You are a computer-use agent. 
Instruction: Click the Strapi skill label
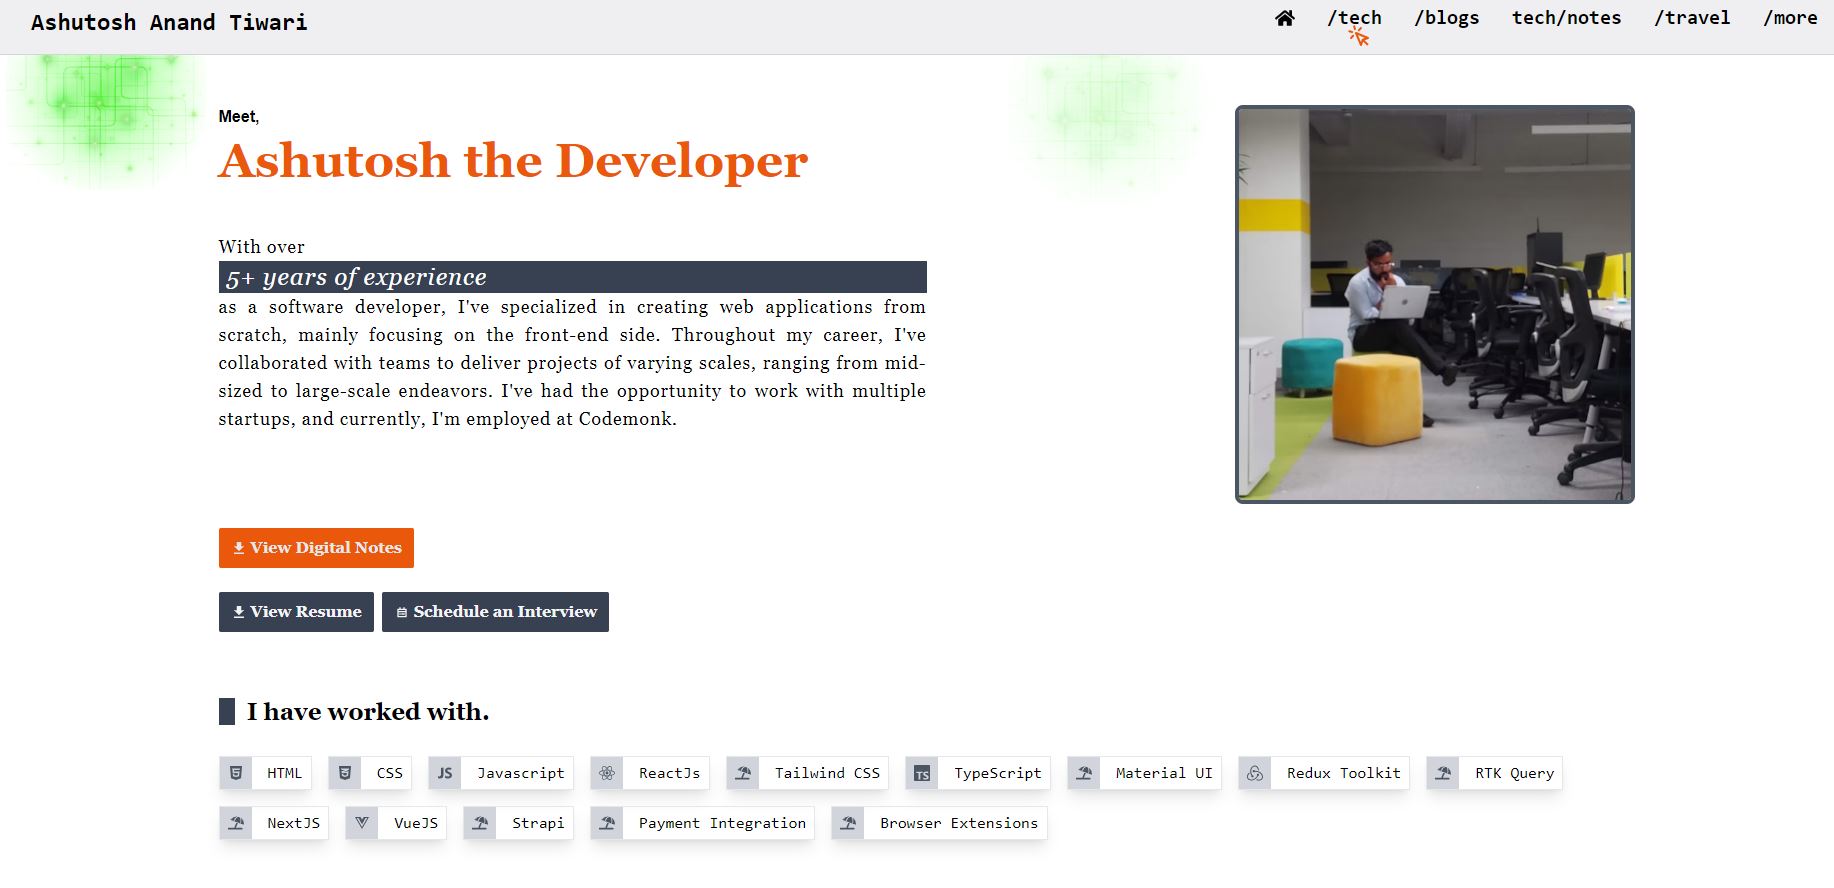538,823
